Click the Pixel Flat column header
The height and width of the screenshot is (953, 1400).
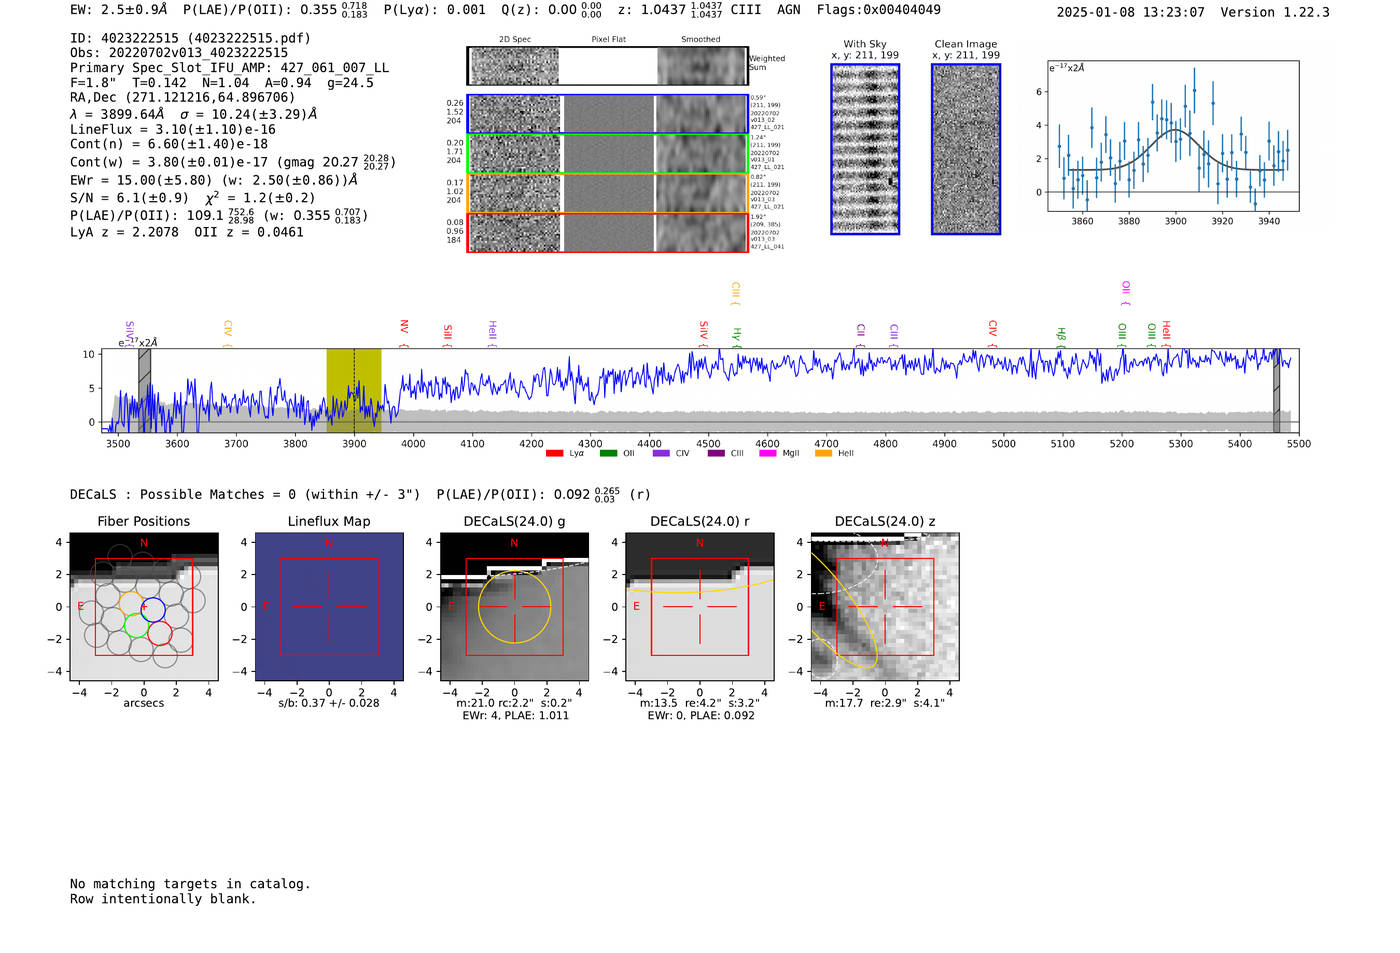[608, 40]
